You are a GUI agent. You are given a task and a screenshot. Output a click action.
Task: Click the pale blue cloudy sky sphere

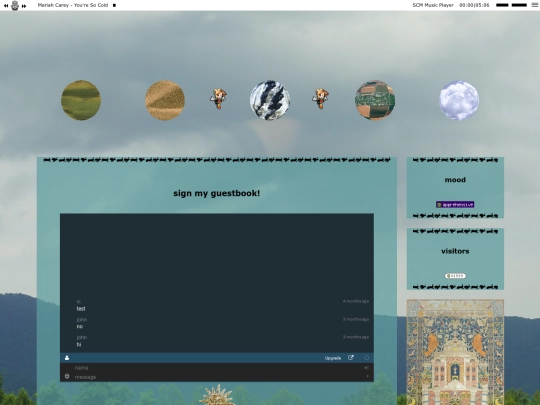click(459, 100)
